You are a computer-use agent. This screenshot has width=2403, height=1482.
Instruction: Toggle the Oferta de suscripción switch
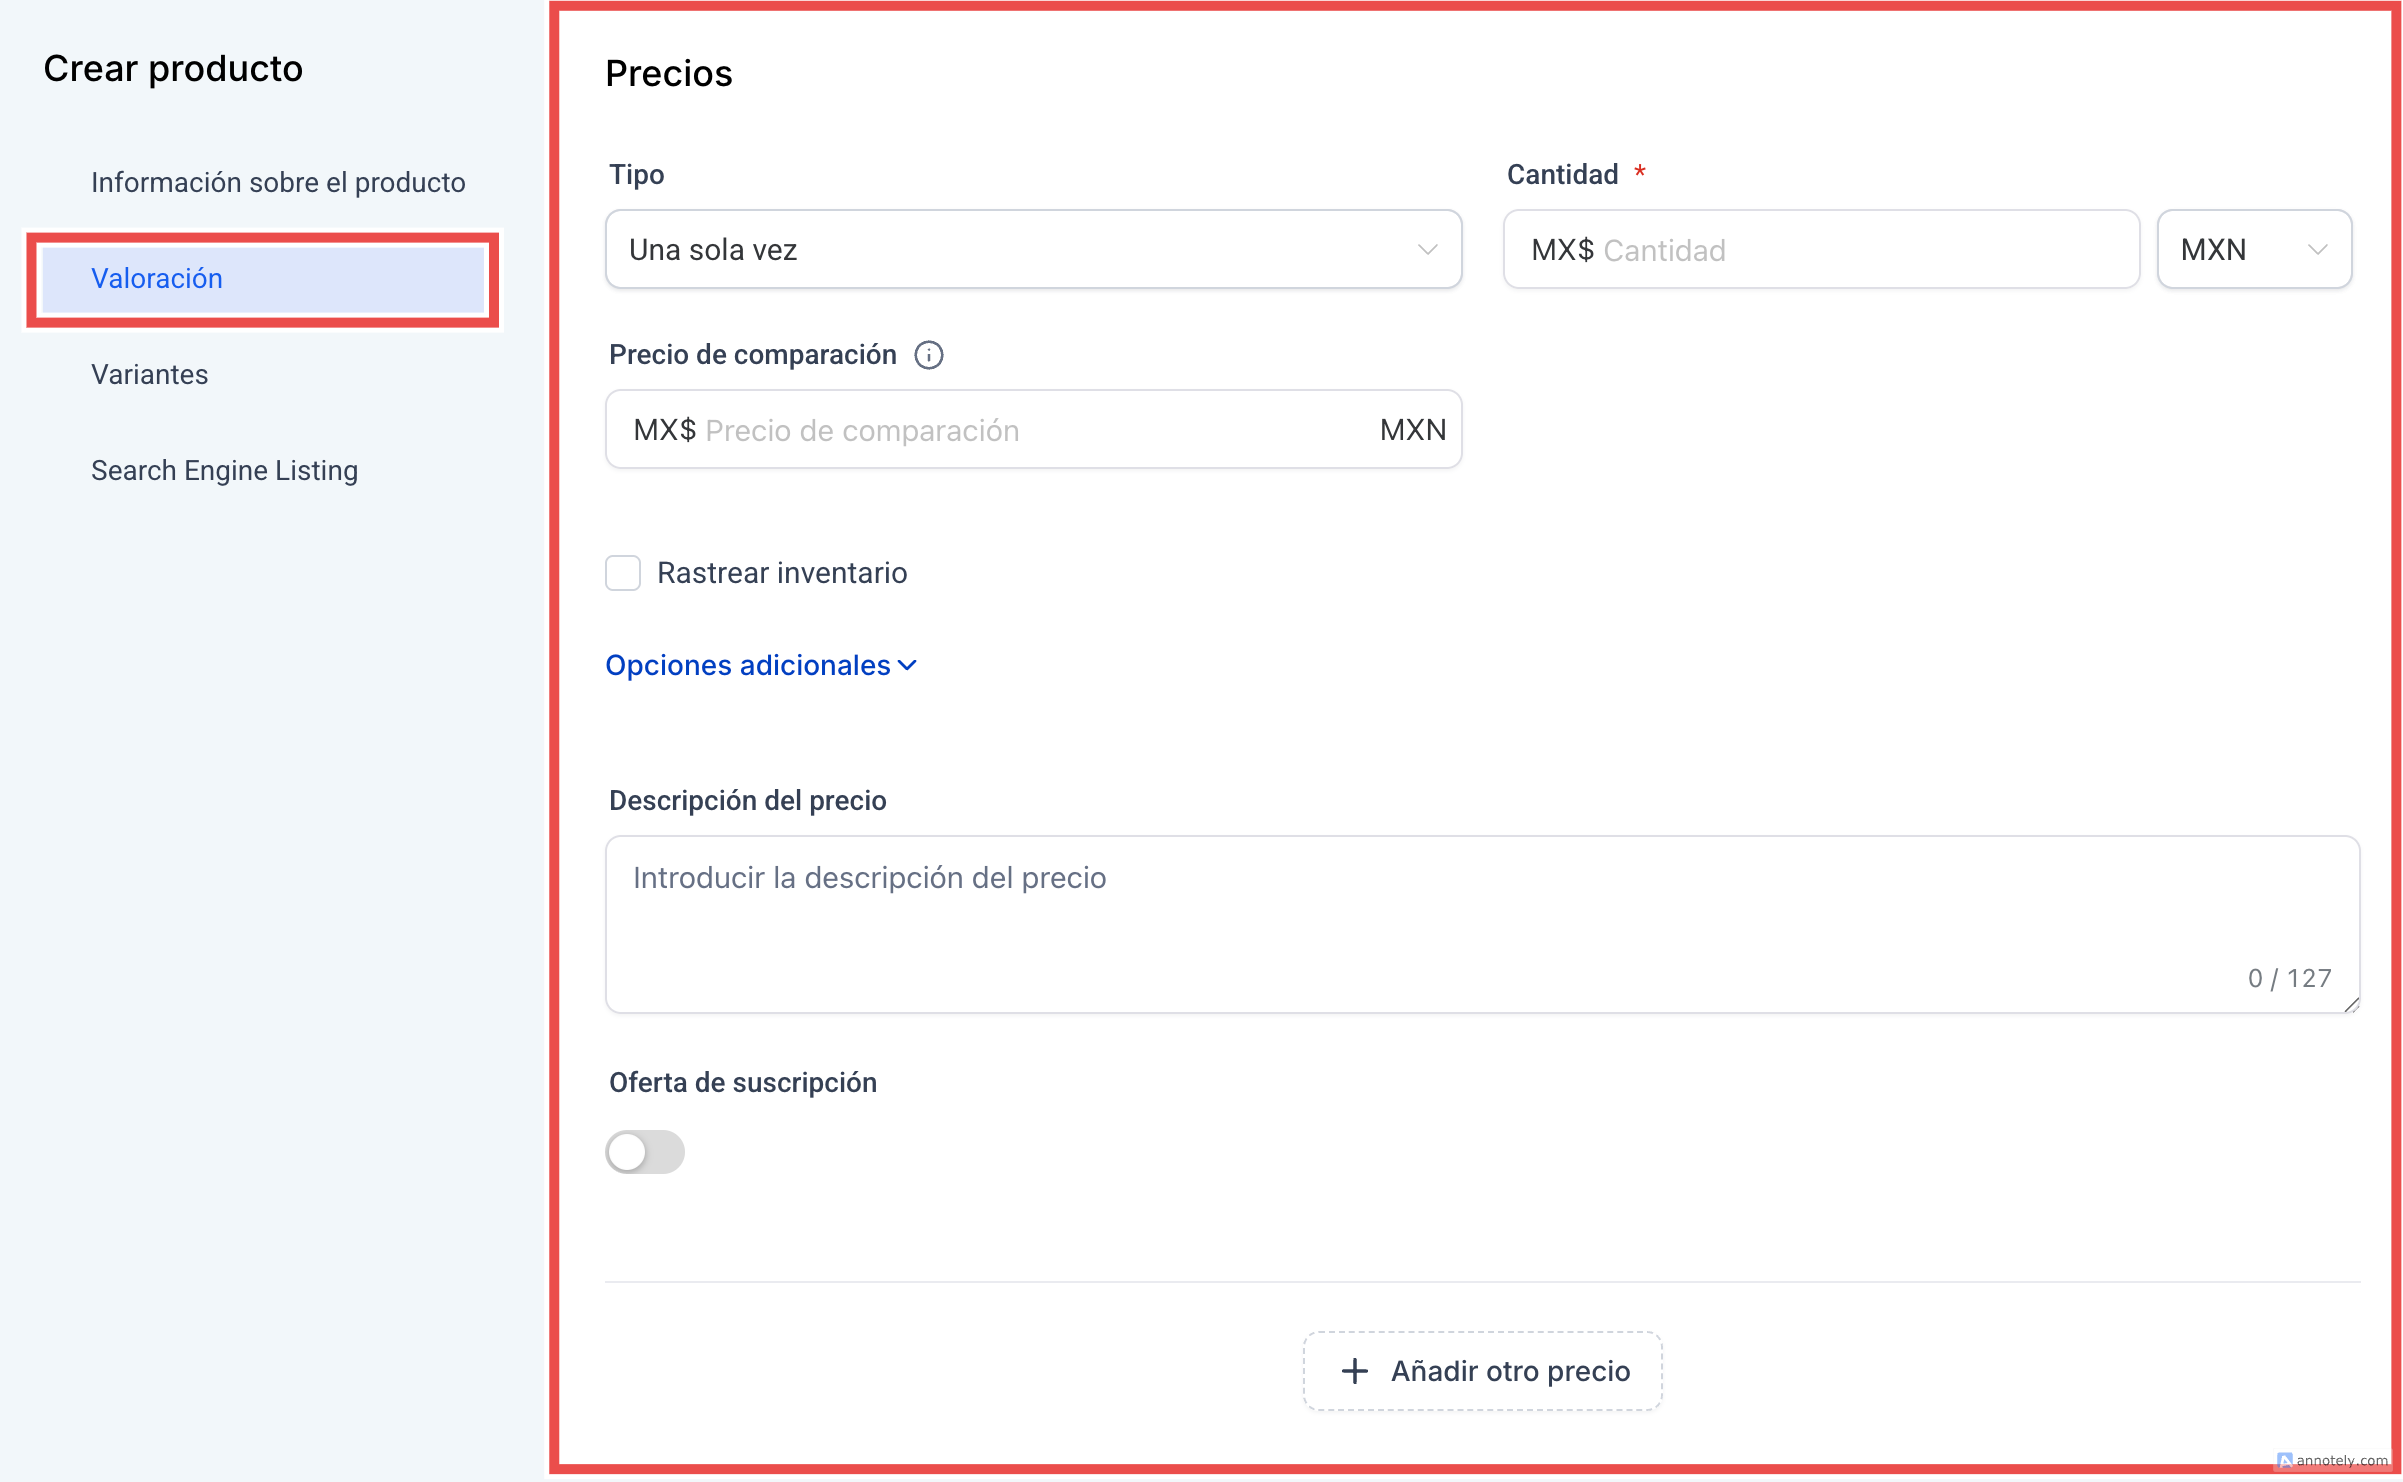[x=645, y=1152]
